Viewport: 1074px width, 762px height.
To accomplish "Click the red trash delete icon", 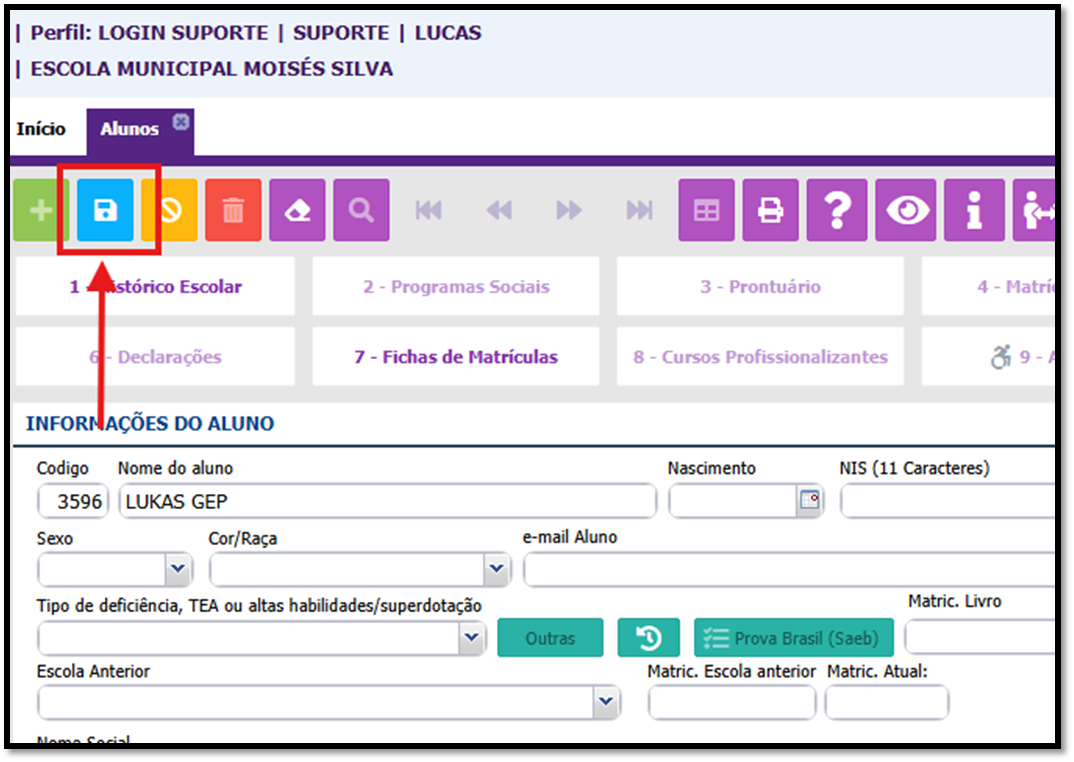I will [233, 211].
